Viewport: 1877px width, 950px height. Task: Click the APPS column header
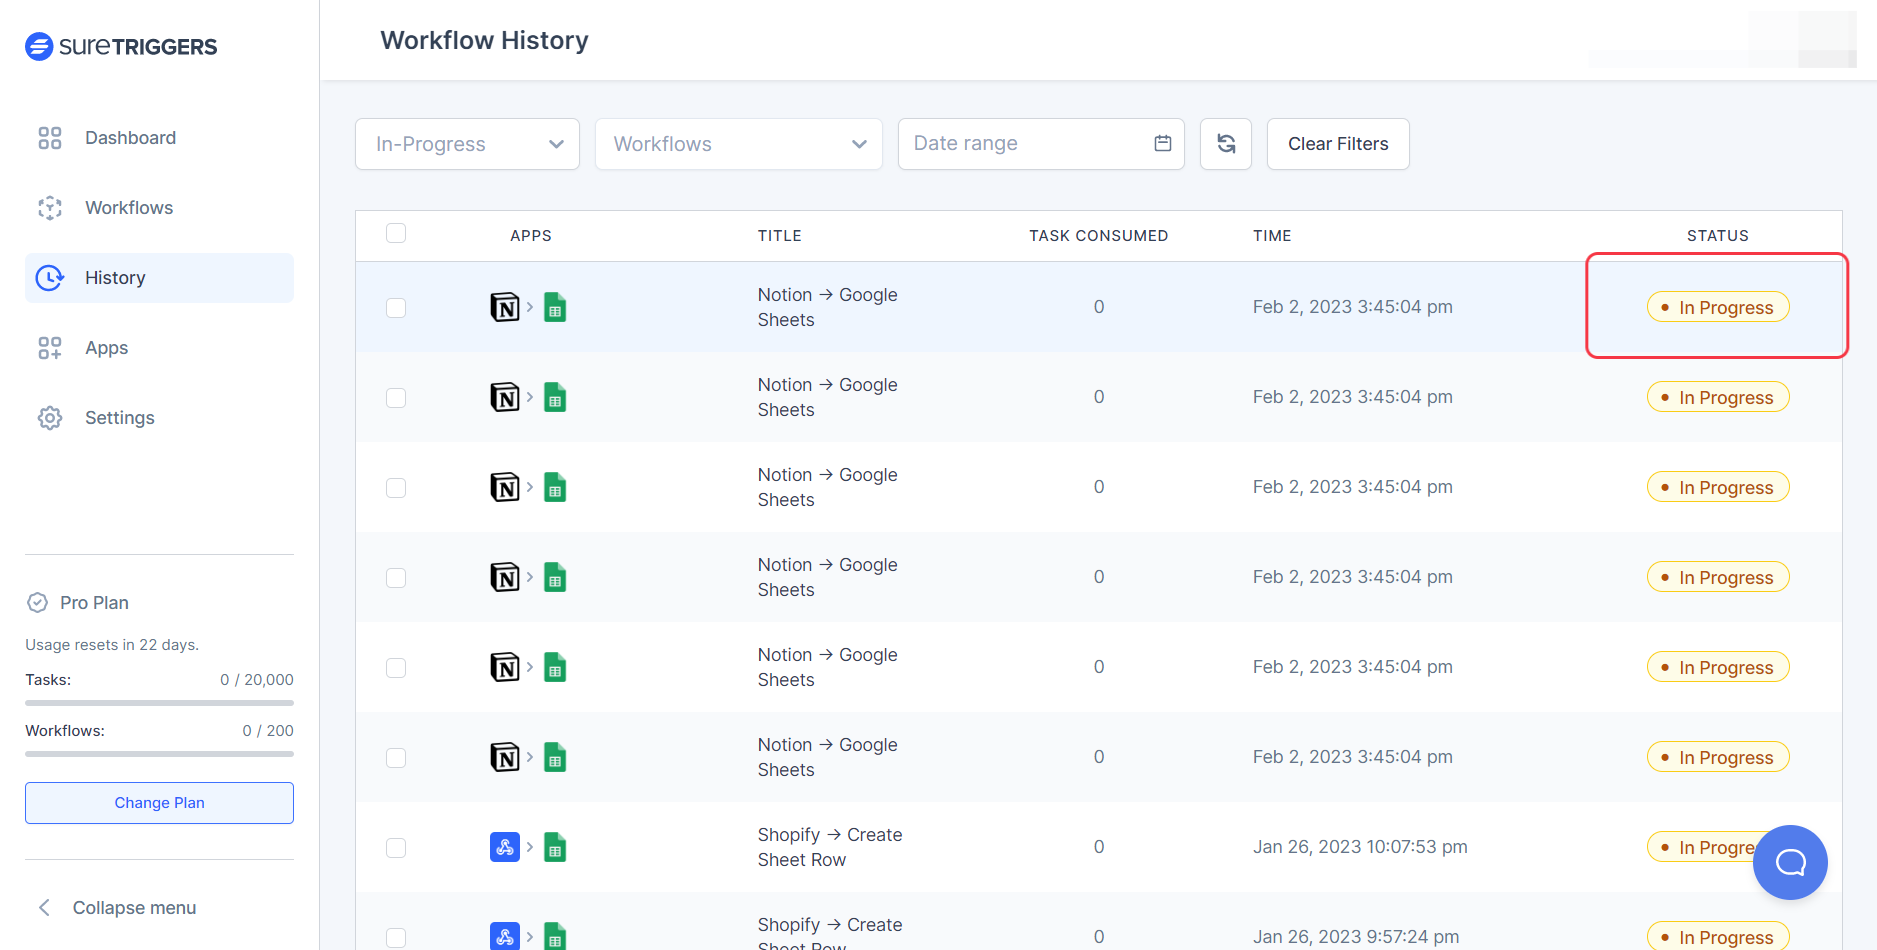click(x=531, y=236)
